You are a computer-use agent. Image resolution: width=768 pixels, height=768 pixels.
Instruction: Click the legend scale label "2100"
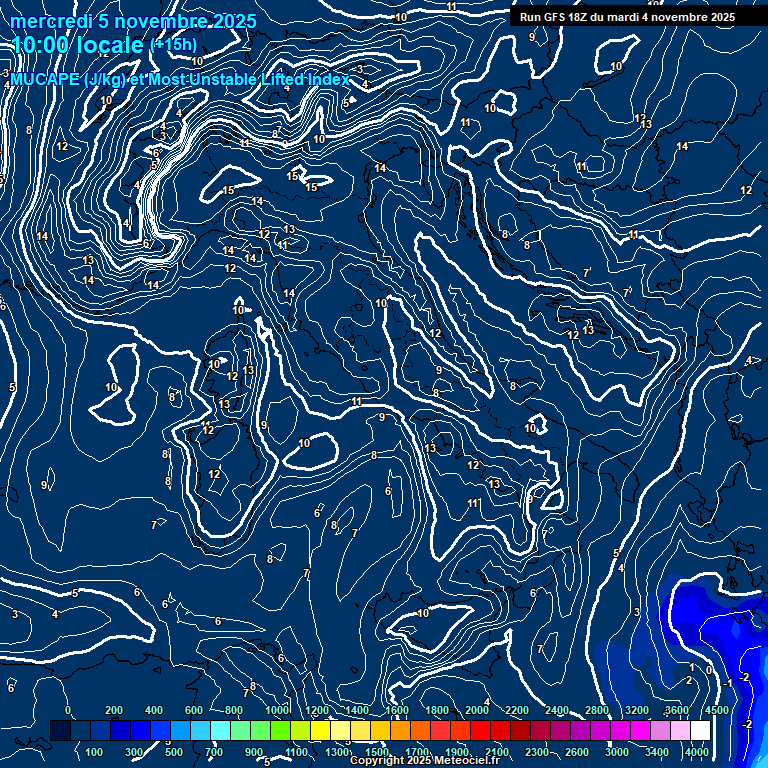coord(497,752)
